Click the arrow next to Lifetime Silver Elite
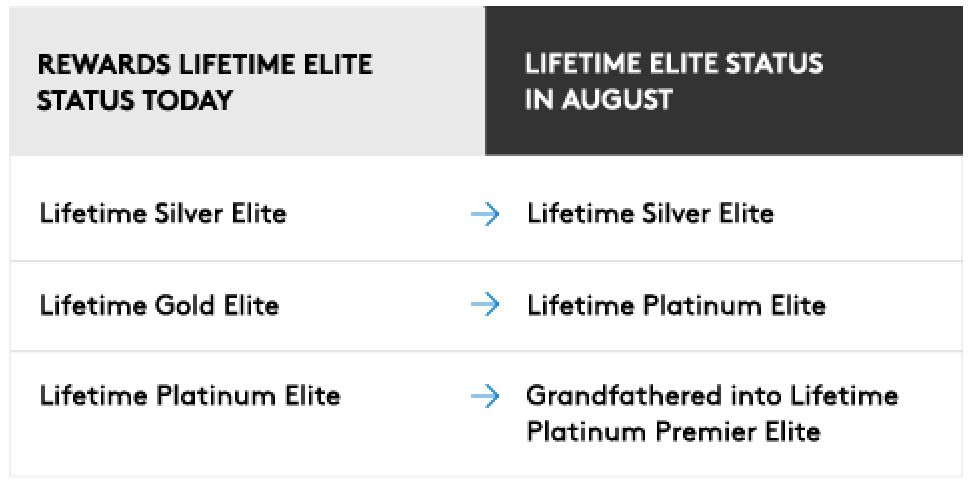Image resolution: width=968 pixels, height=485 pixels. point(485,215)
